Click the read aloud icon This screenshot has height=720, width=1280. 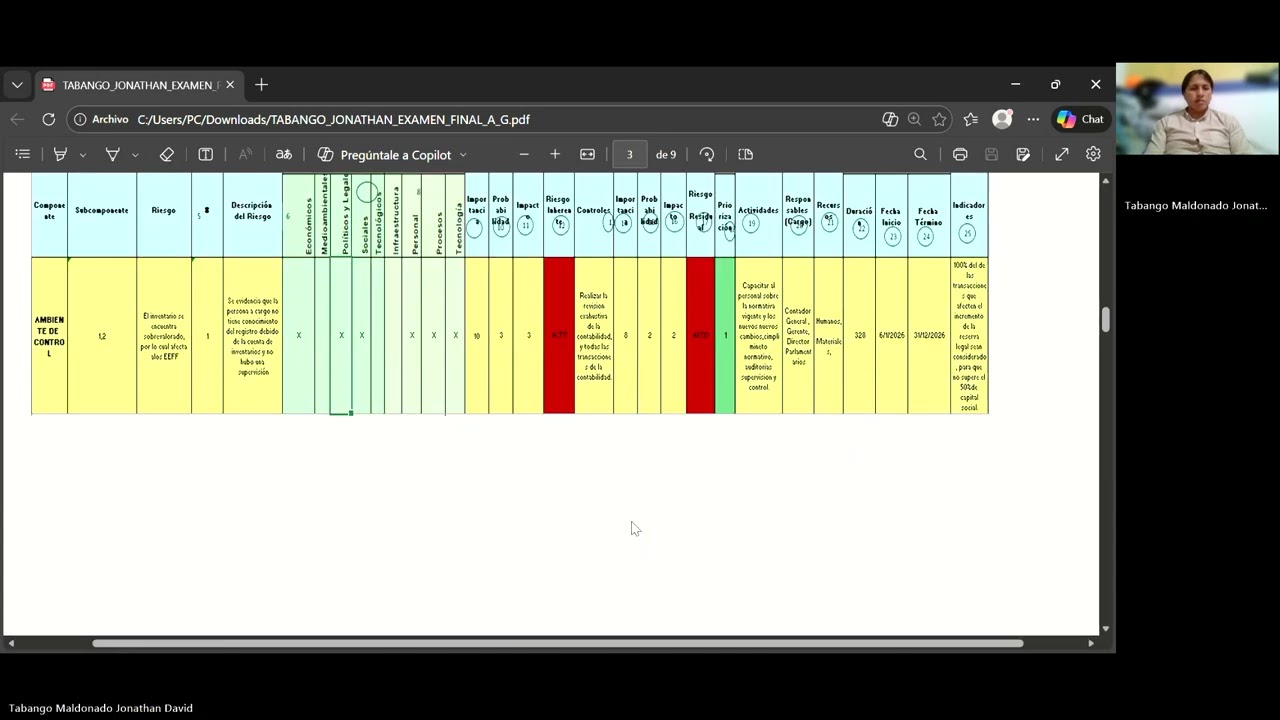coord(245,154)
